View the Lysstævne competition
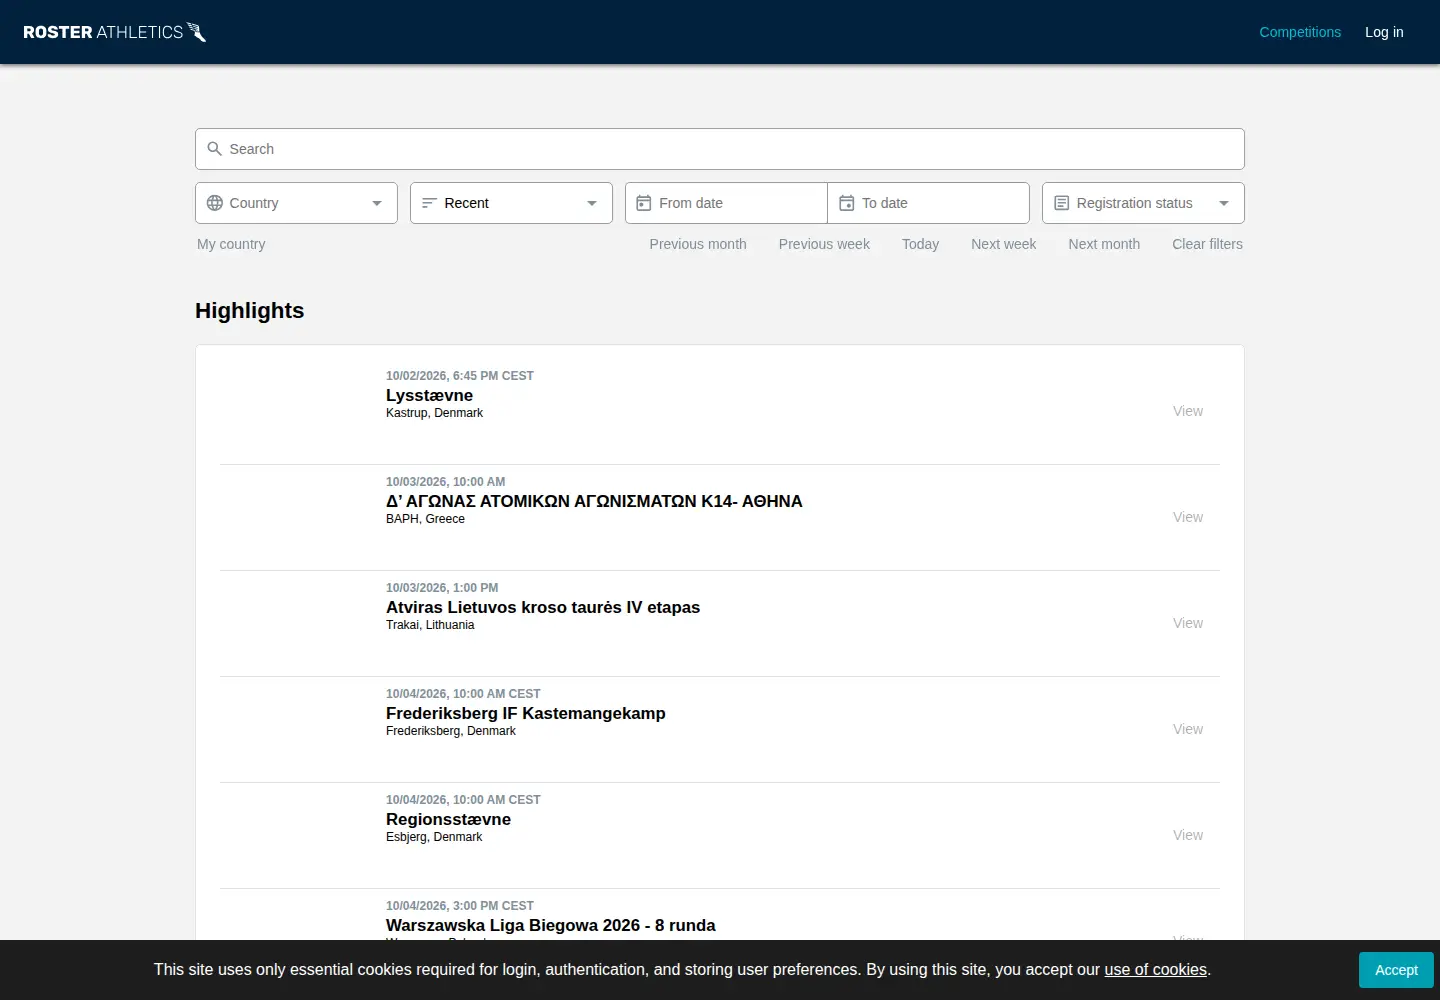This screenshot has height=1000, width=1440. tap(1188, 411)
